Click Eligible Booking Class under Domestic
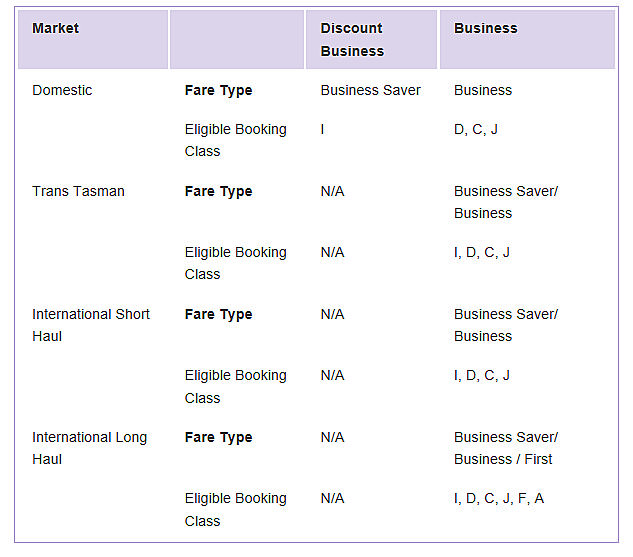 pos(236,140)
